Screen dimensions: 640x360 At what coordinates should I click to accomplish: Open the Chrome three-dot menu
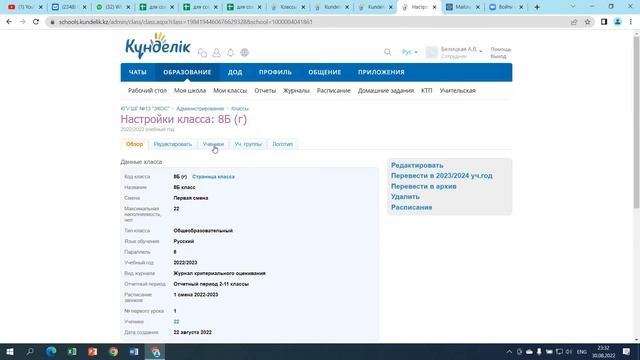point(631,22)
